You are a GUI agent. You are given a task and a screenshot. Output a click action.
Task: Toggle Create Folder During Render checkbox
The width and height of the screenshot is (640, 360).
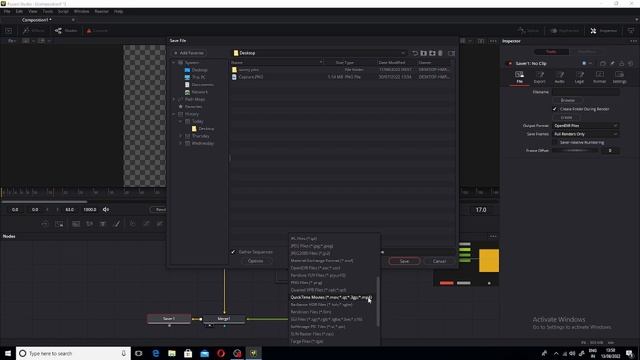coord(555,109)
